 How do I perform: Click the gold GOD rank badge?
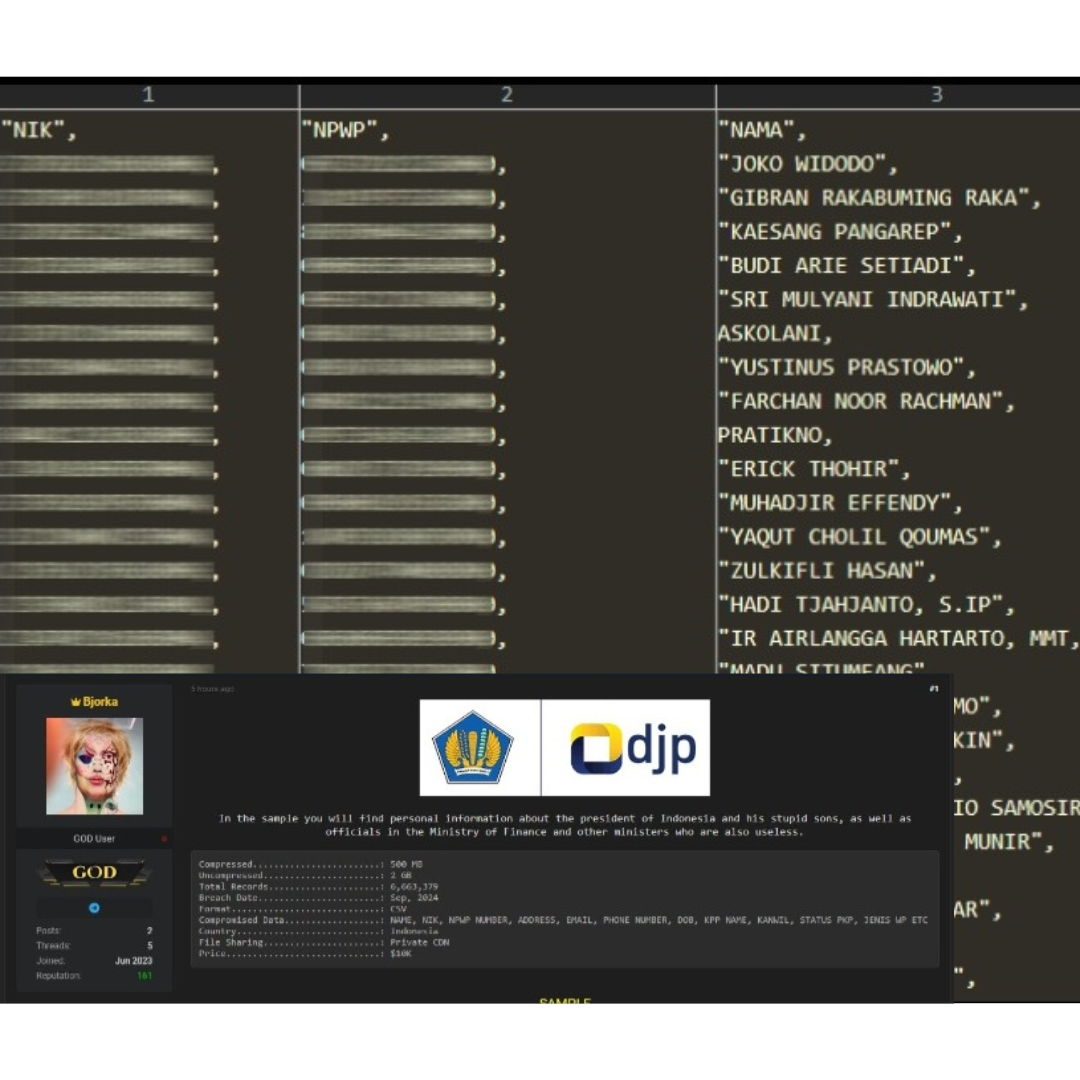[94, 873]
